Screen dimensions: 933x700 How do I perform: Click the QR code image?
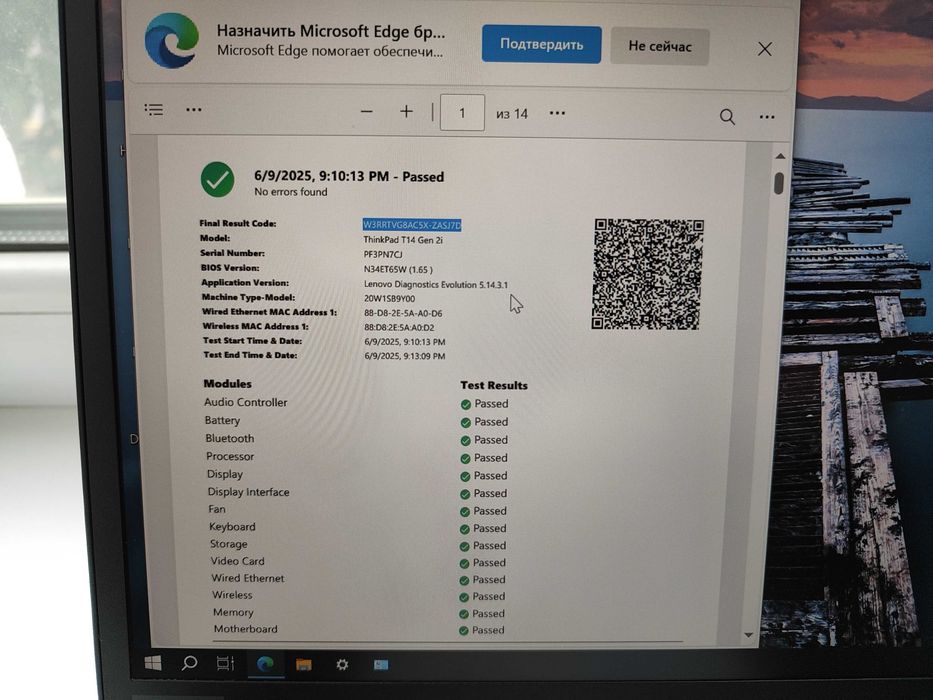pyautogui.click(x=648, y=274)
